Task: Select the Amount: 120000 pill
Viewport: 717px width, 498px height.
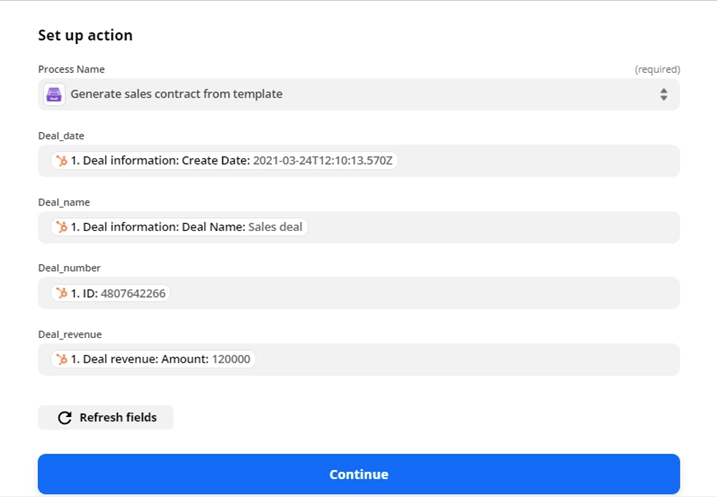Action: 153,359
